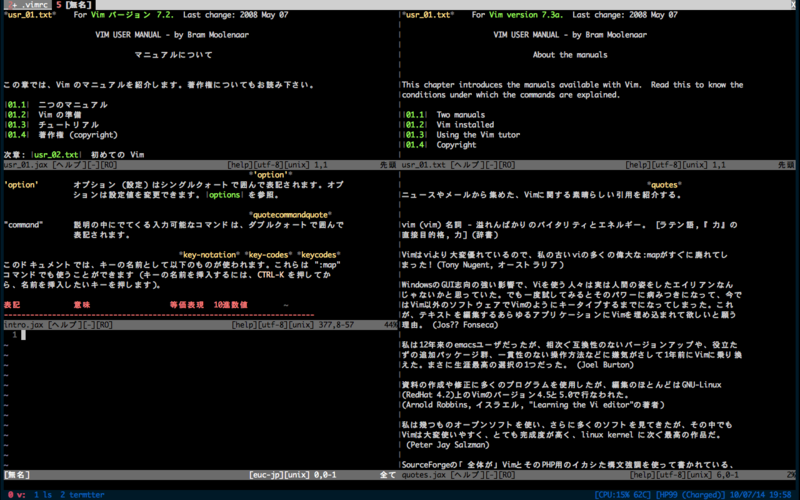Viewport: 800px width, 500px height.
Task: Click the 意味 column header
Action: 82,305
